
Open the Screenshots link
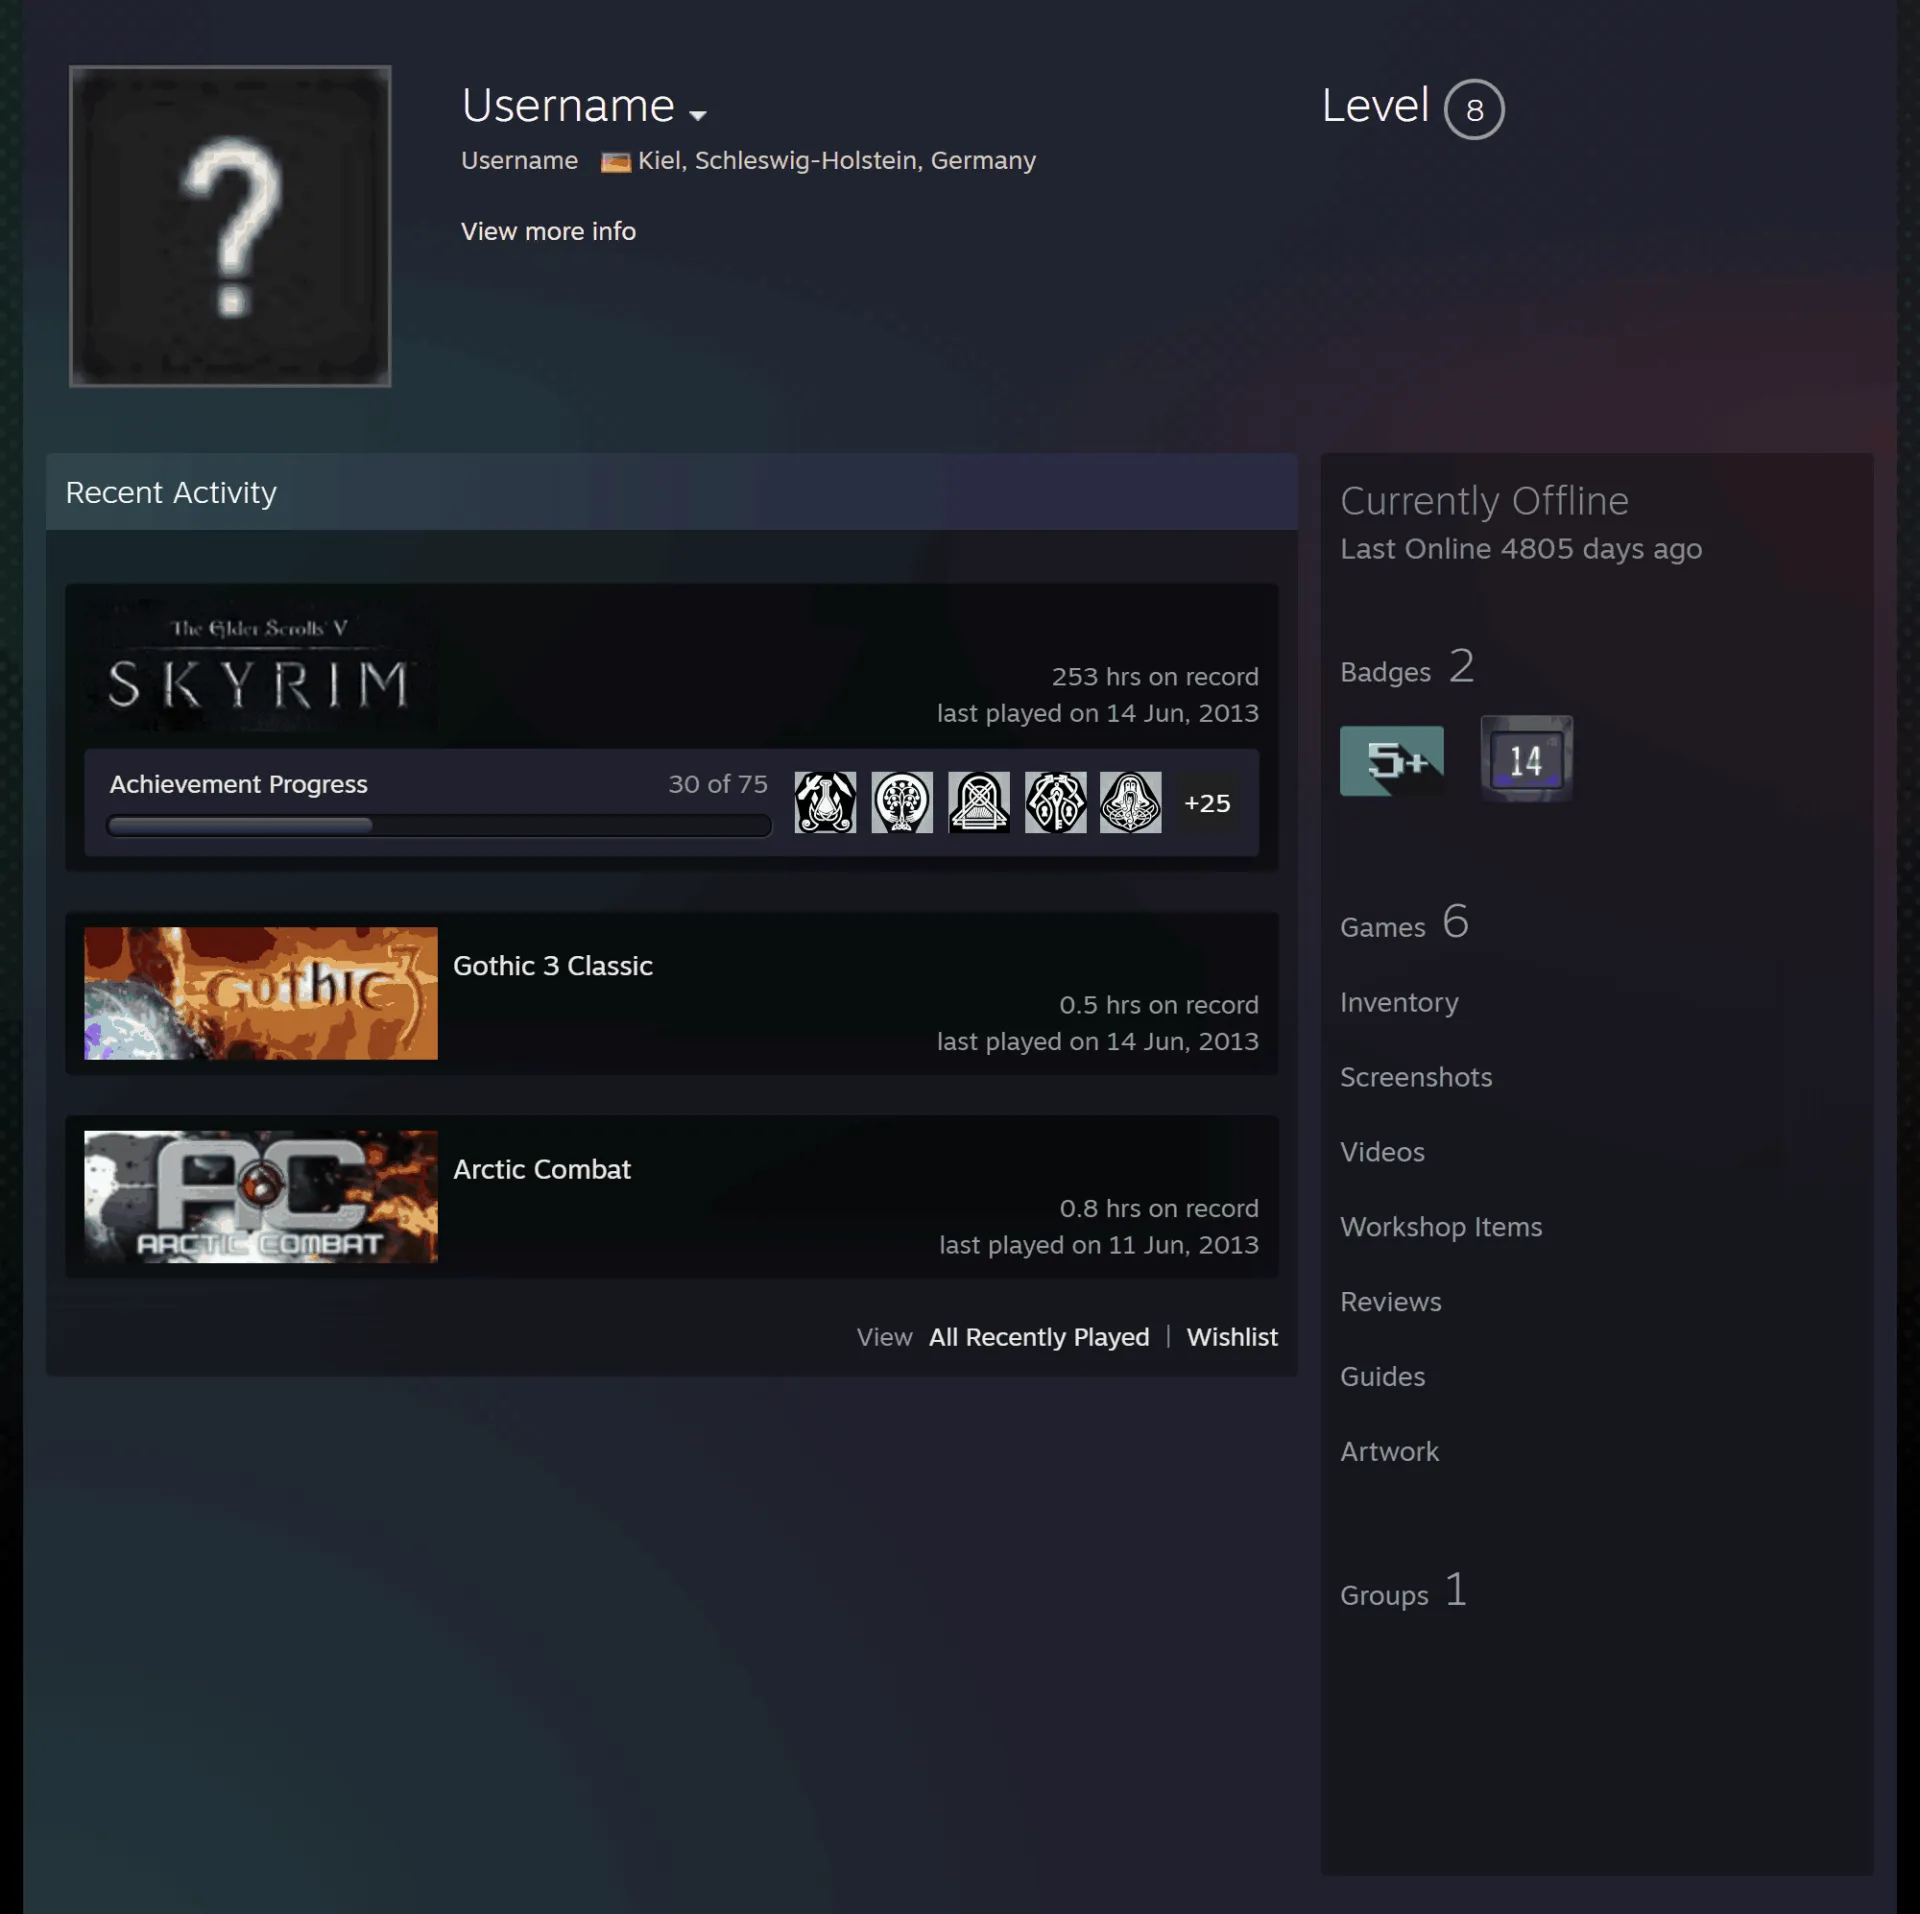1416,1077
